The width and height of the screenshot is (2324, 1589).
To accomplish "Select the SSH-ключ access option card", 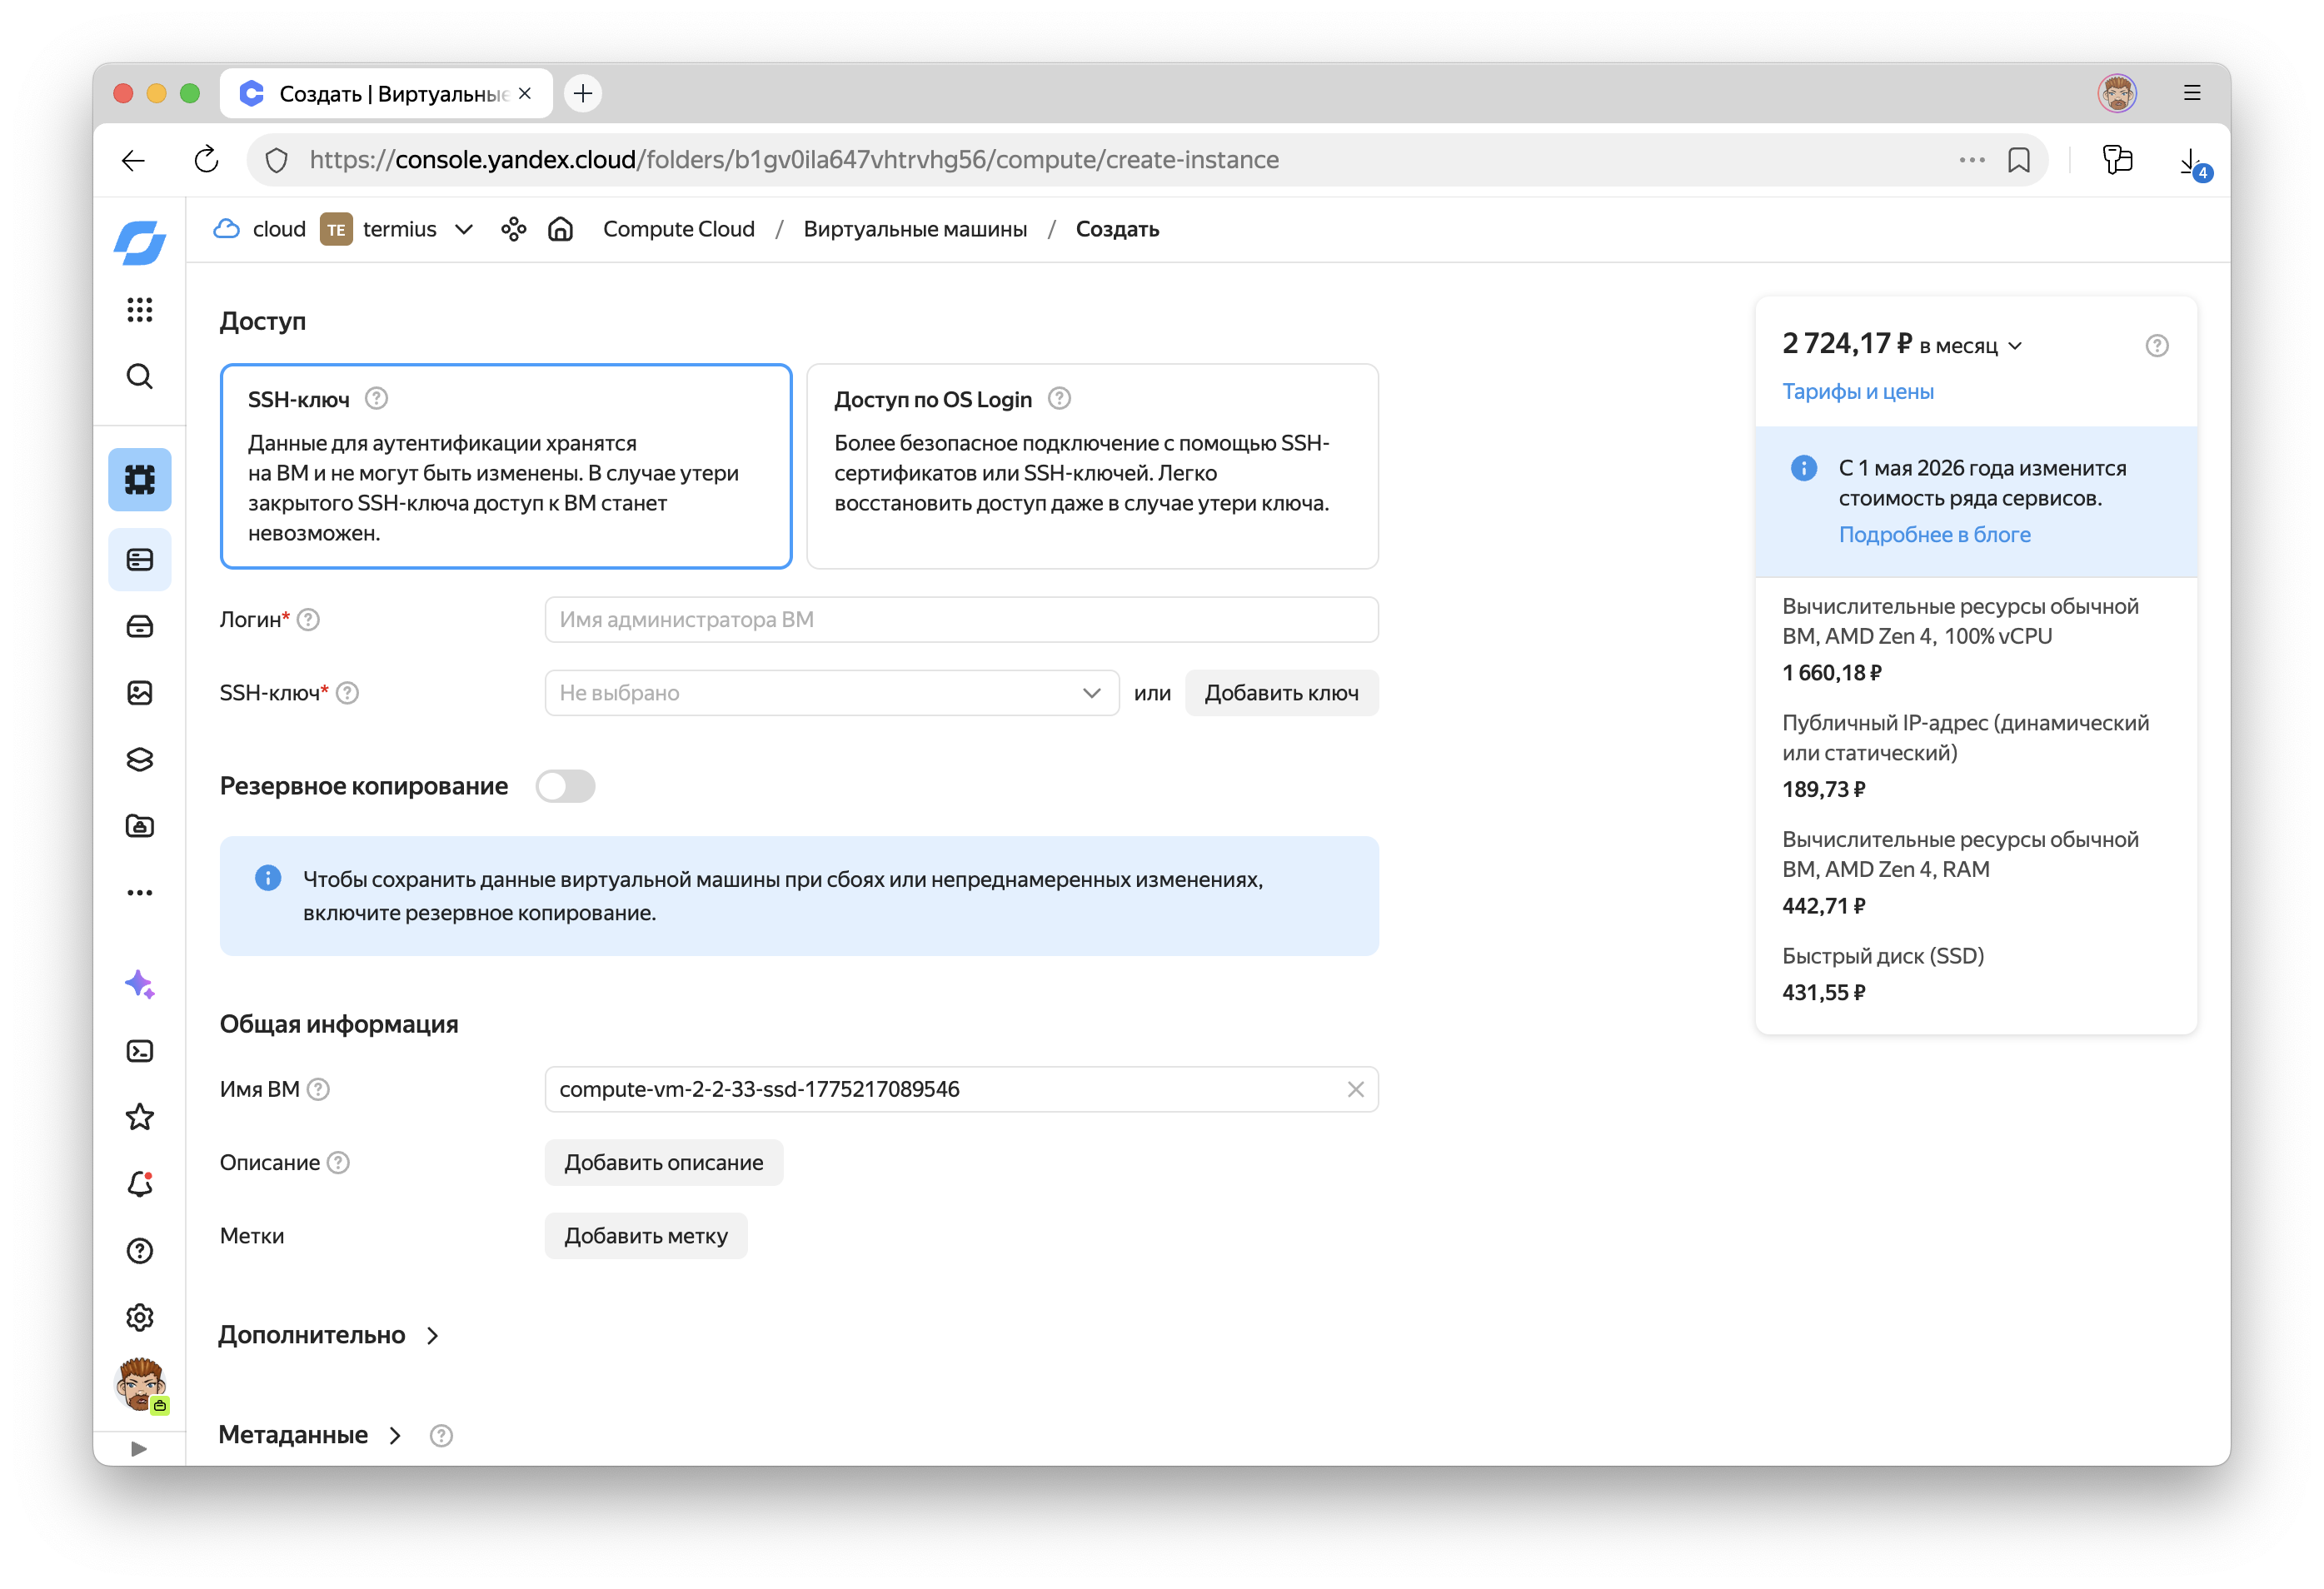I will [505, 466].
